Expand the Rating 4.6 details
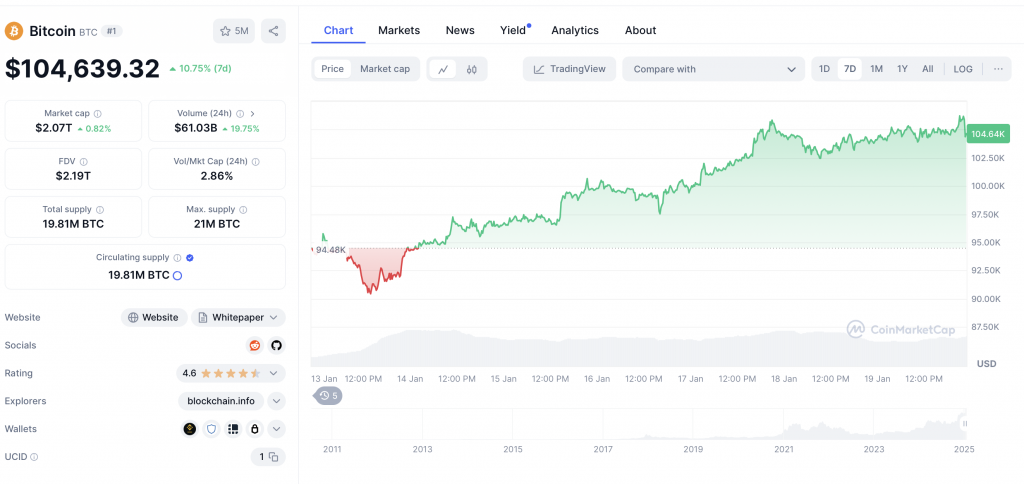Screen dimensions: 1024x484 pos(231,374)
